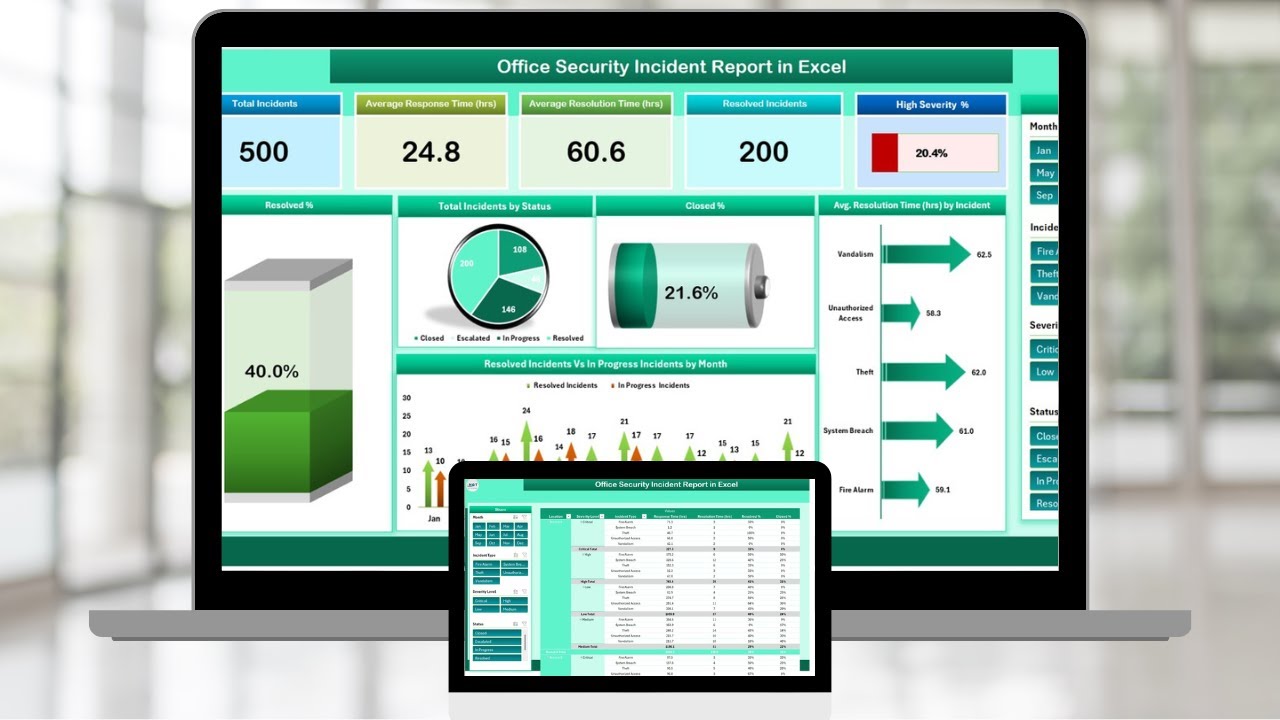
Task: Select Sep in the large dashboard Month slicer
Action: pyautogui.click(x=1044, y=196)
